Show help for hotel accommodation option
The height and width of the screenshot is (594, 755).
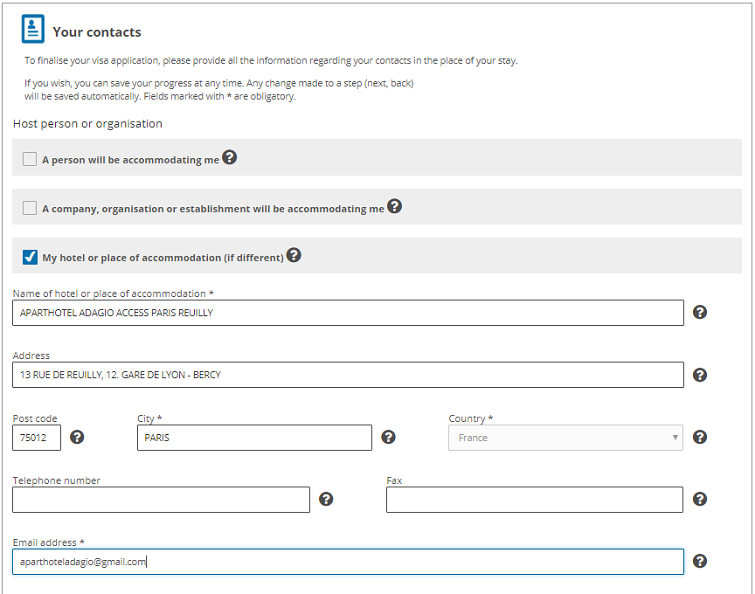(x=294, y=255)
